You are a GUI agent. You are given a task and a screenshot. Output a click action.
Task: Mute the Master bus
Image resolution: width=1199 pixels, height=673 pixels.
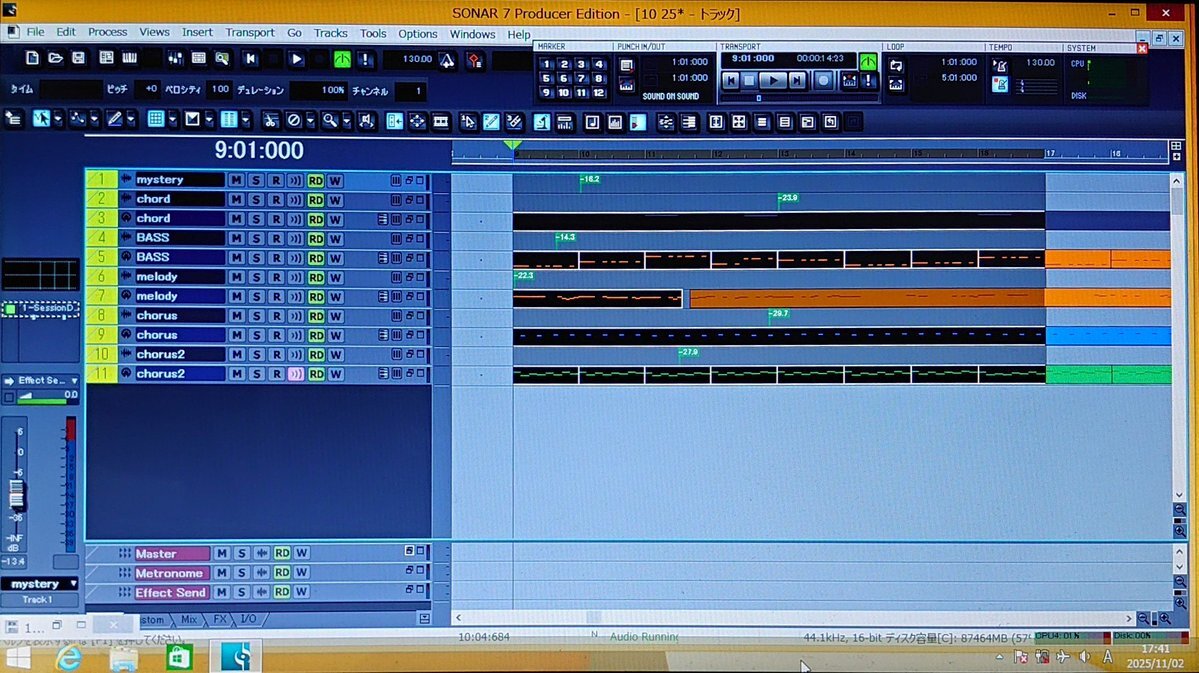[222, 553]
